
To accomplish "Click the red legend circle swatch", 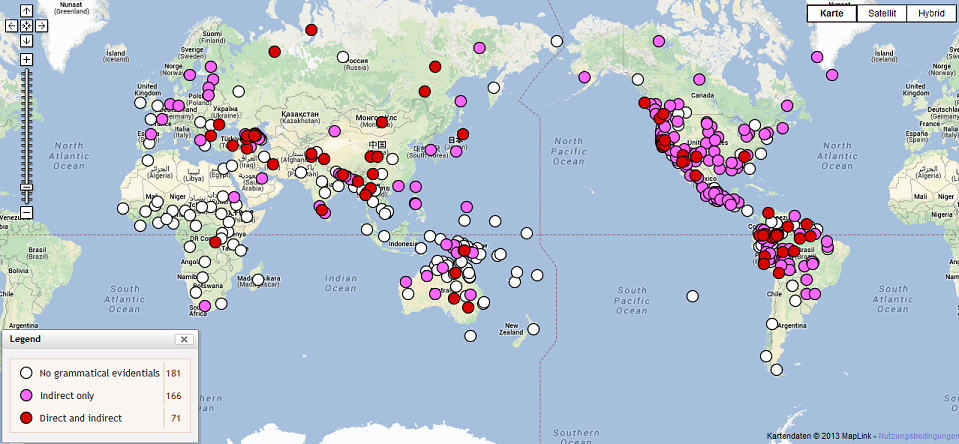I will pyautogui.click(x=25, y=417).
